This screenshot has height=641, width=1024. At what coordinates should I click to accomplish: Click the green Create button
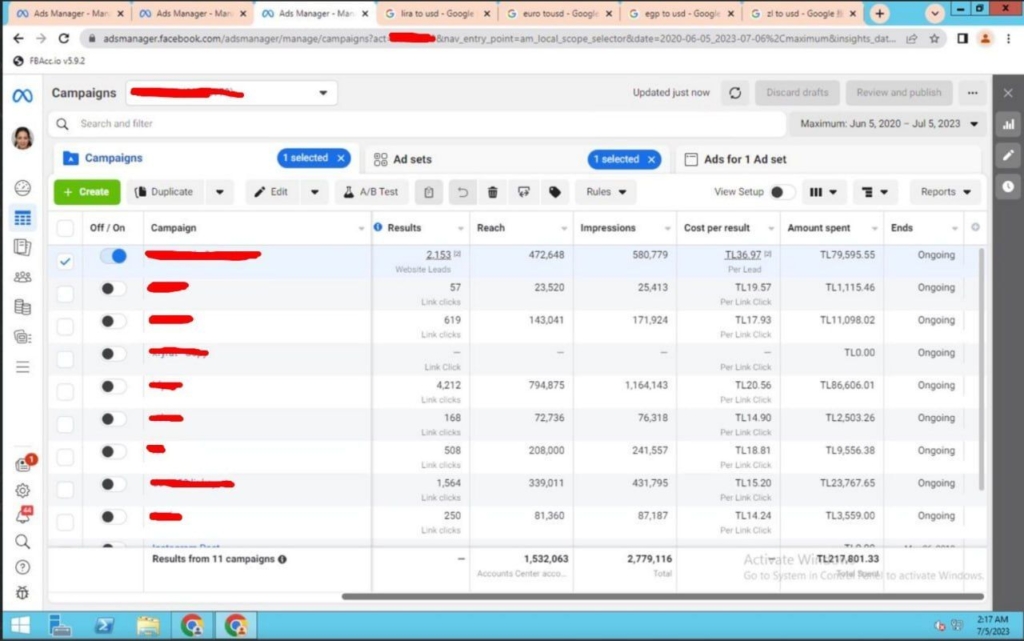tap(86, 192)
